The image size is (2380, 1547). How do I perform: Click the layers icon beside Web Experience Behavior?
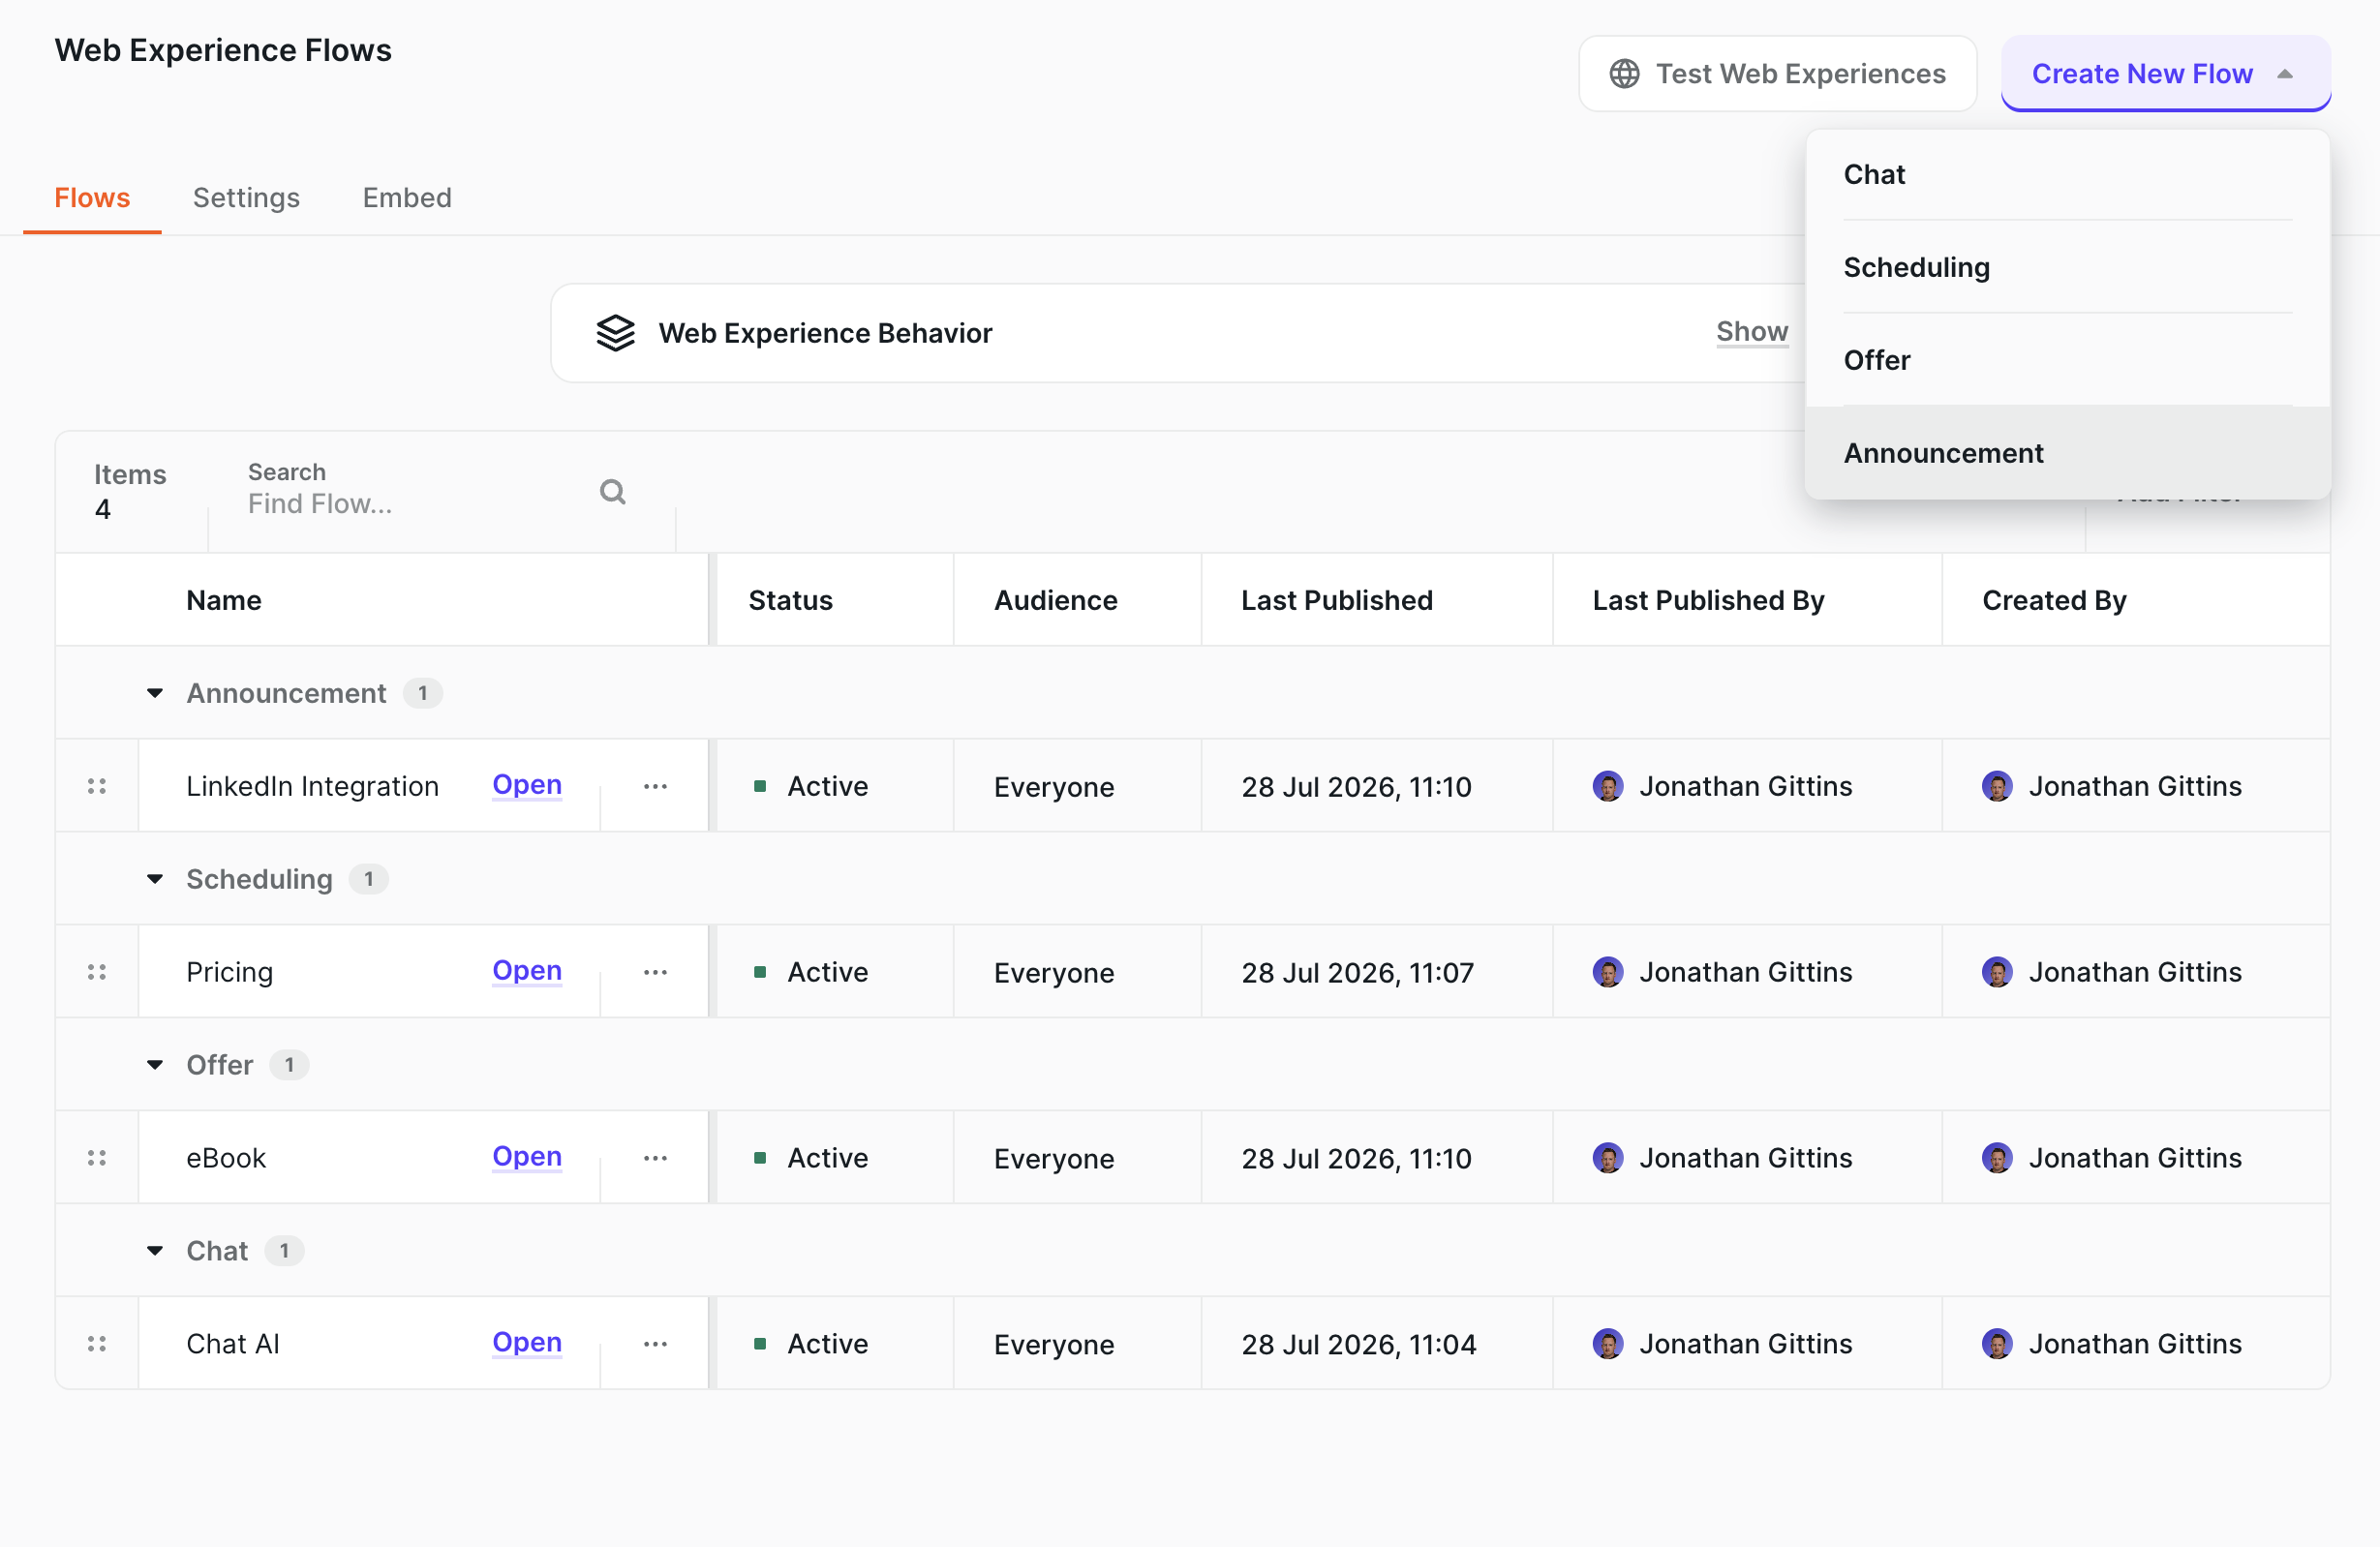point(615,333)
